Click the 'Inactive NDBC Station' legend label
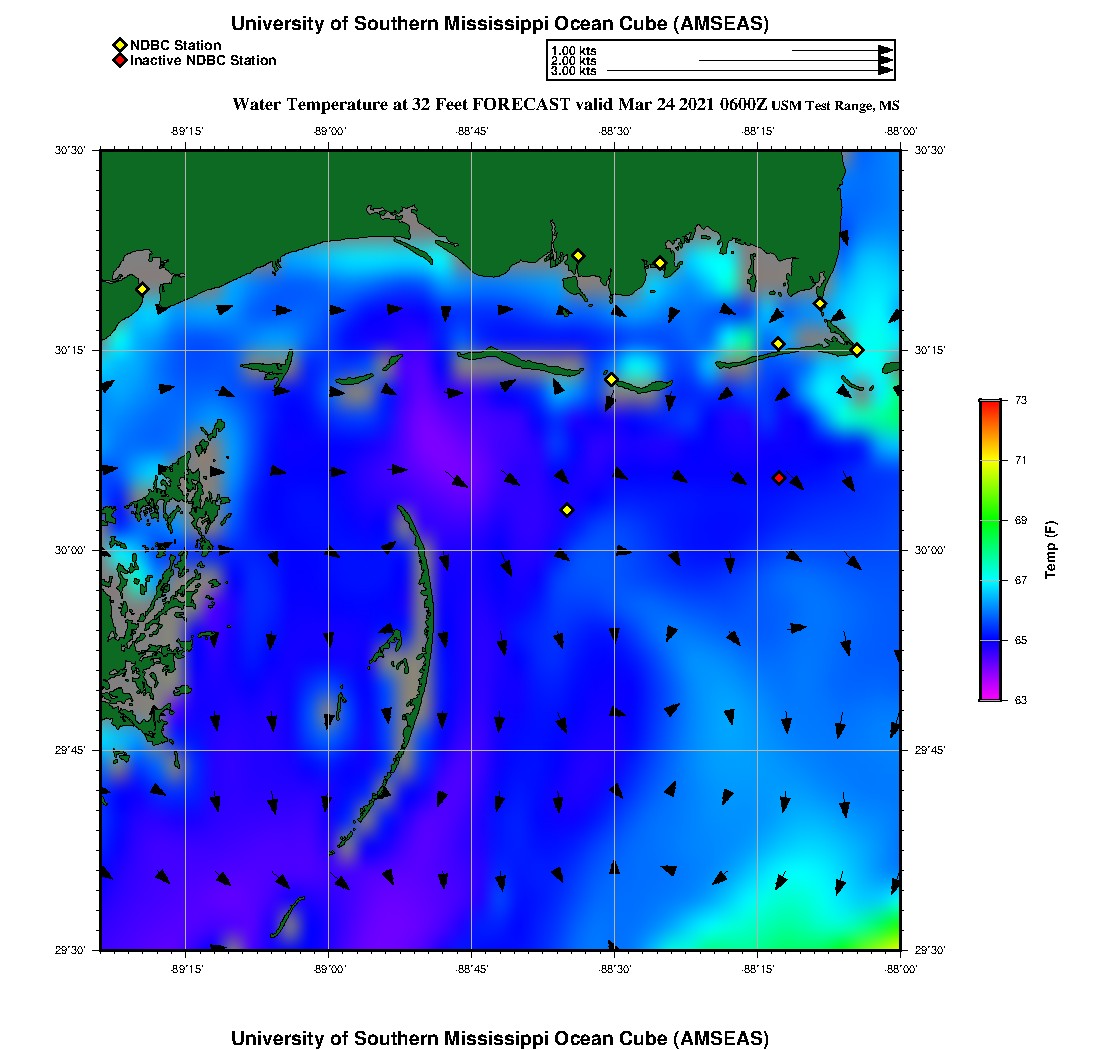This screenshot has width=1100, height=1050. click(x=203, y=60)
